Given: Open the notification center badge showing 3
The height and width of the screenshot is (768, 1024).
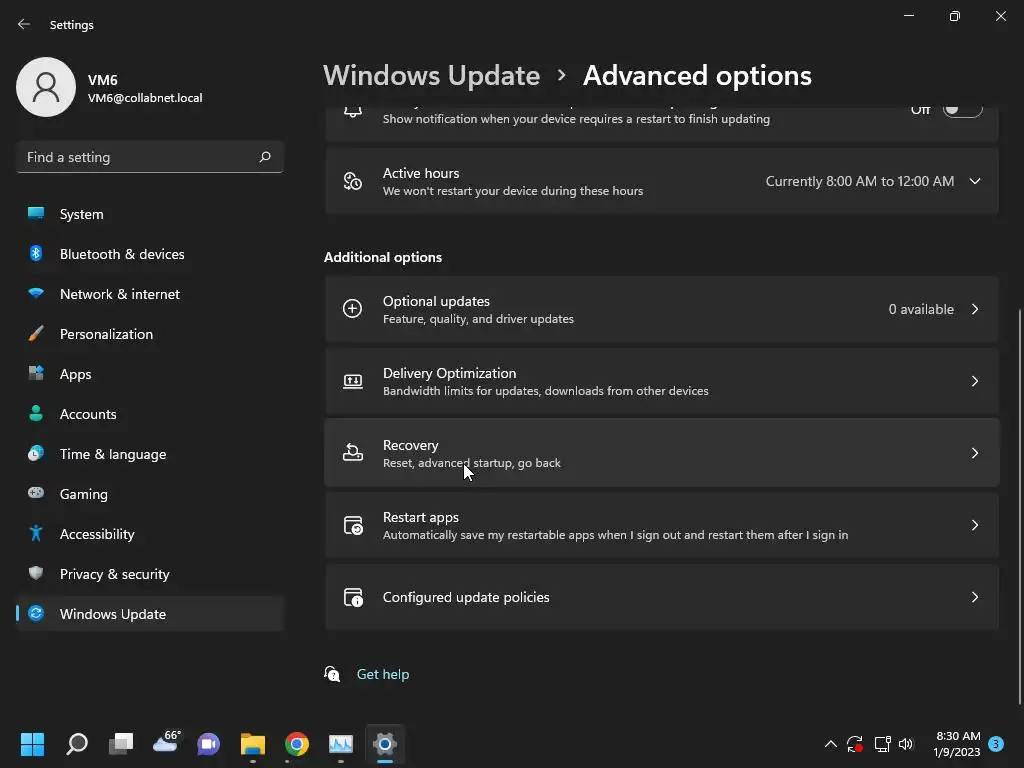Looking at the screenshot, I should click(996, 744).
